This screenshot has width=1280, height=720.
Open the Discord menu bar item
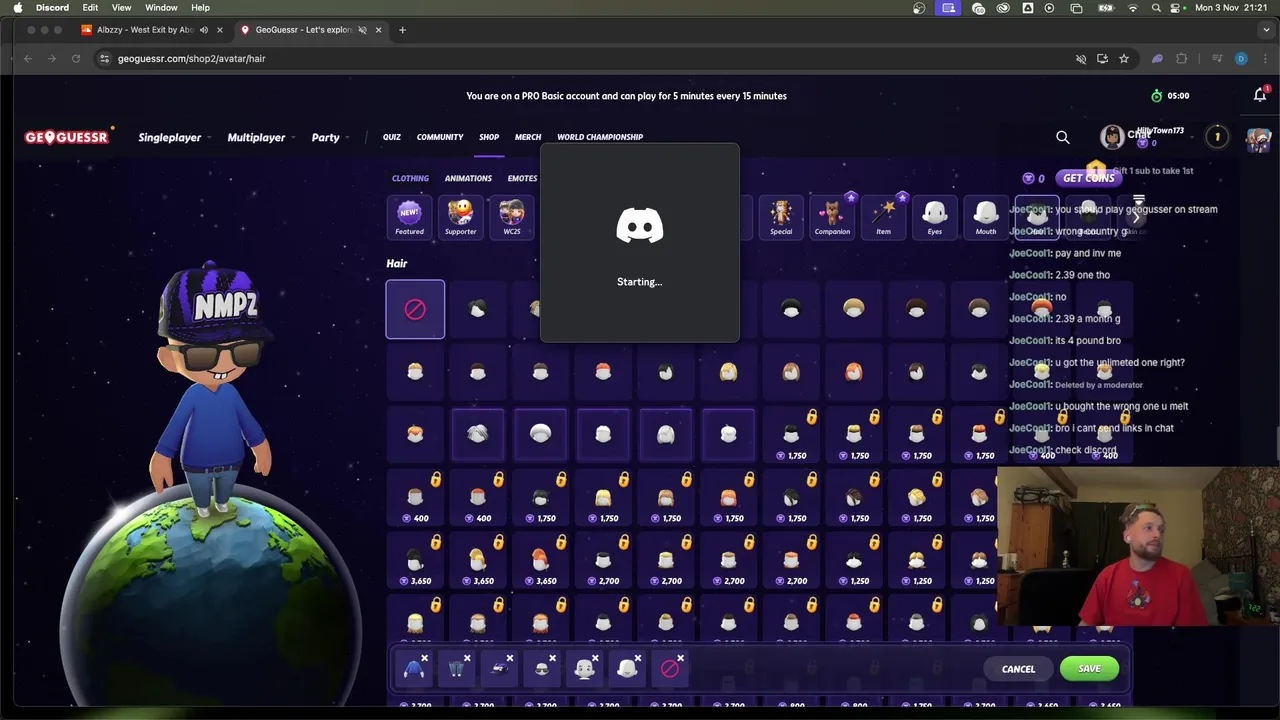52,8
